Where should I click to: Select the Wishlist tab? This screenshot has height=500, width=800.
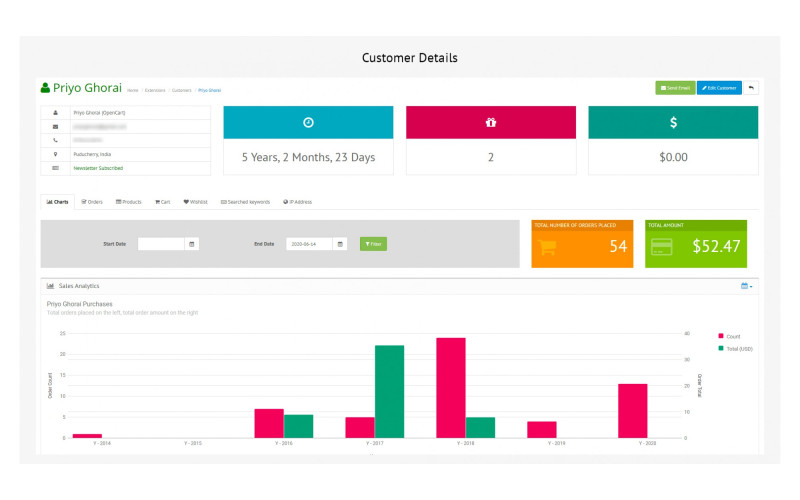click(x=195, y=202)
